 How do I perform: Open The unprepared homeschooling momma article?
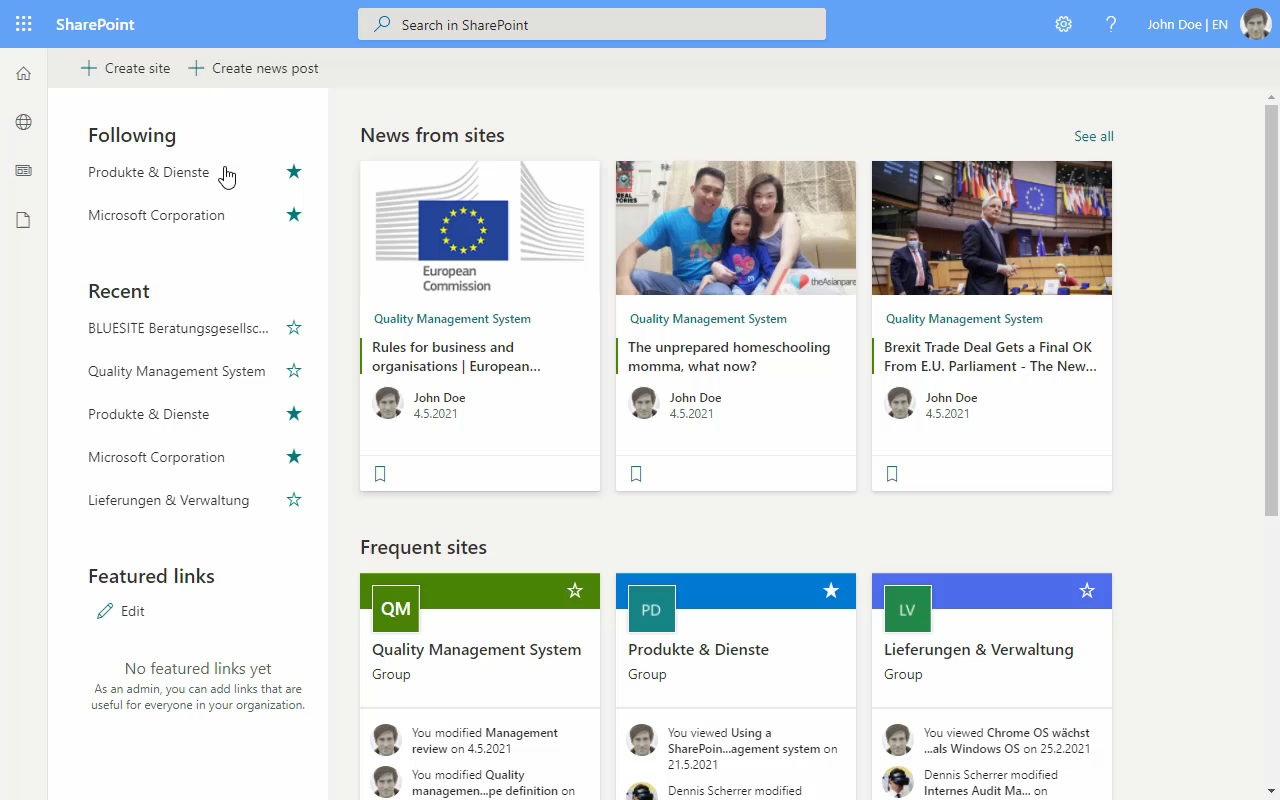729,357
